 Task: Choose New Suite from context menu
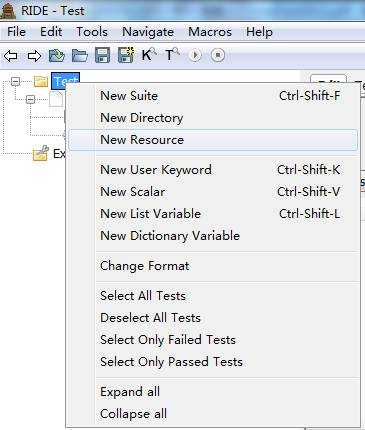pyautogui.click(x=213, y=96)
